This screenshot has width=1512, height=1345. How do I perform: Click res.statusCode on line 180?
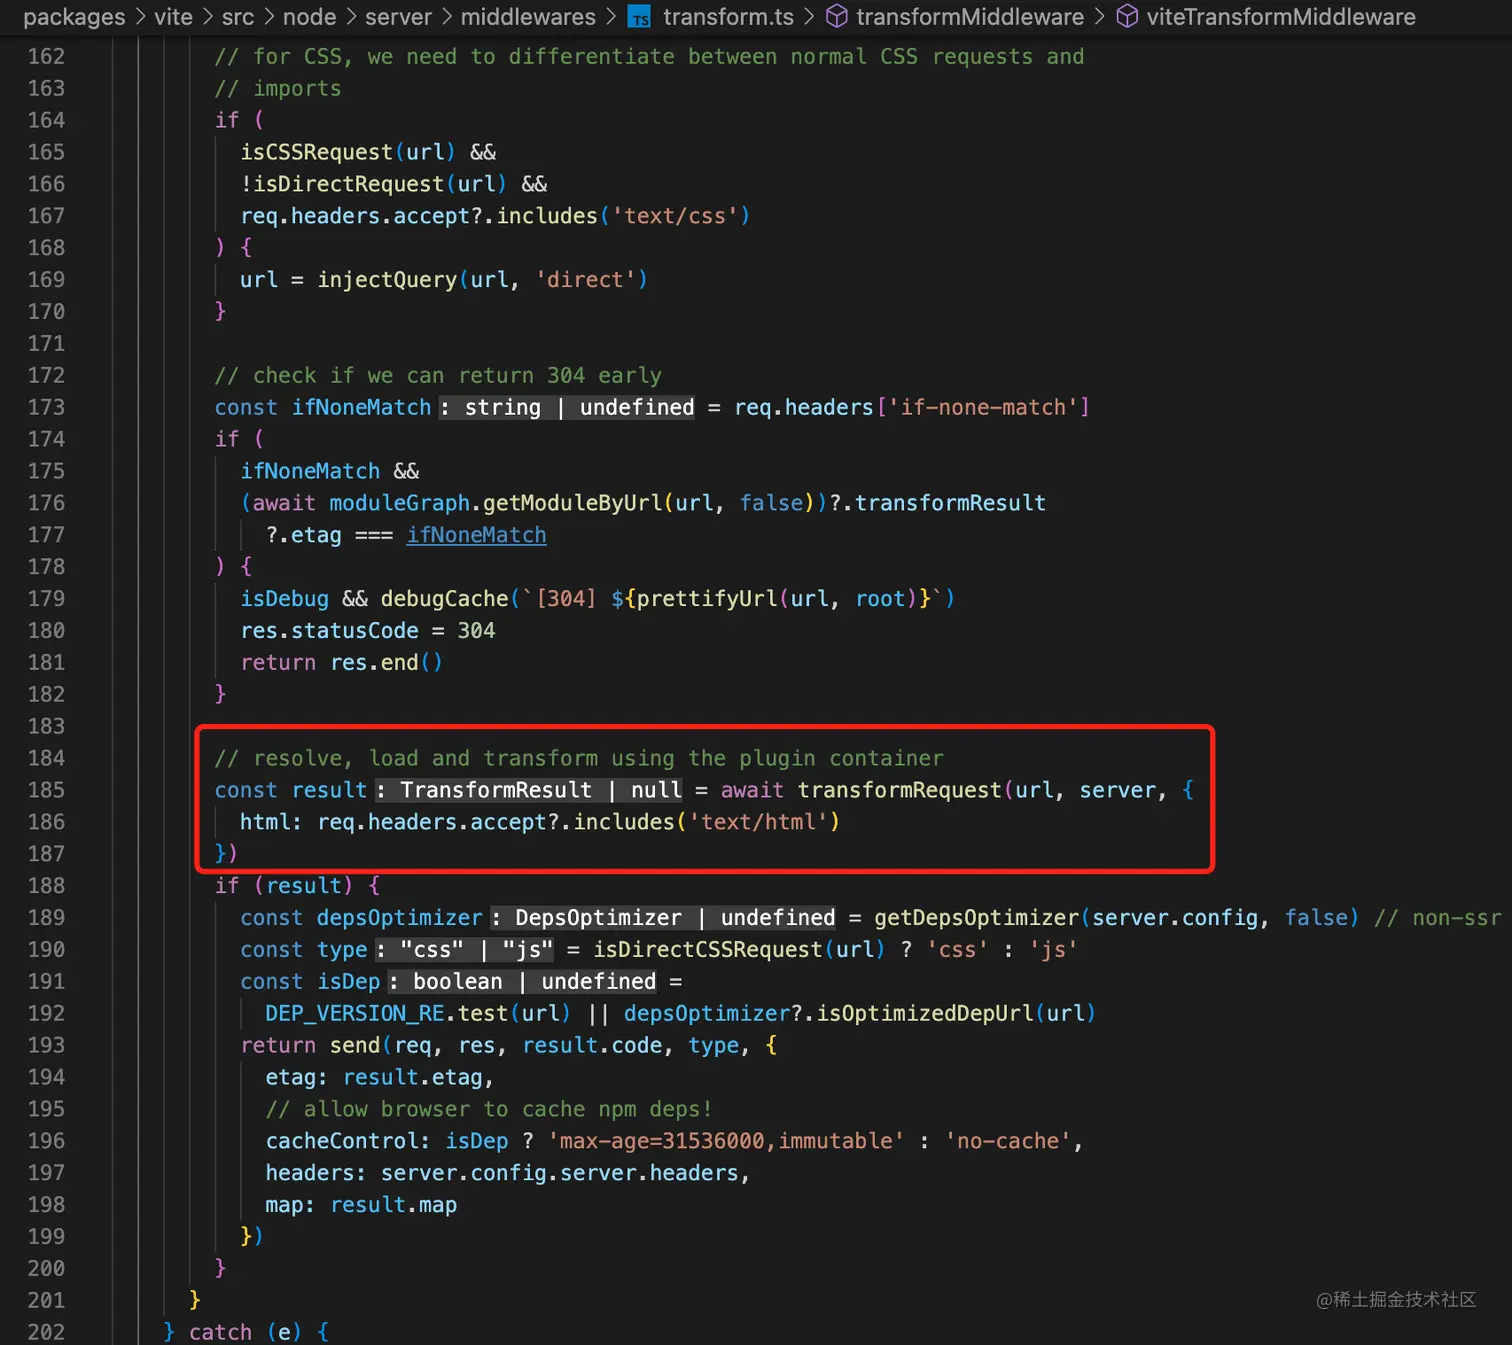click(x=329, y=631)
